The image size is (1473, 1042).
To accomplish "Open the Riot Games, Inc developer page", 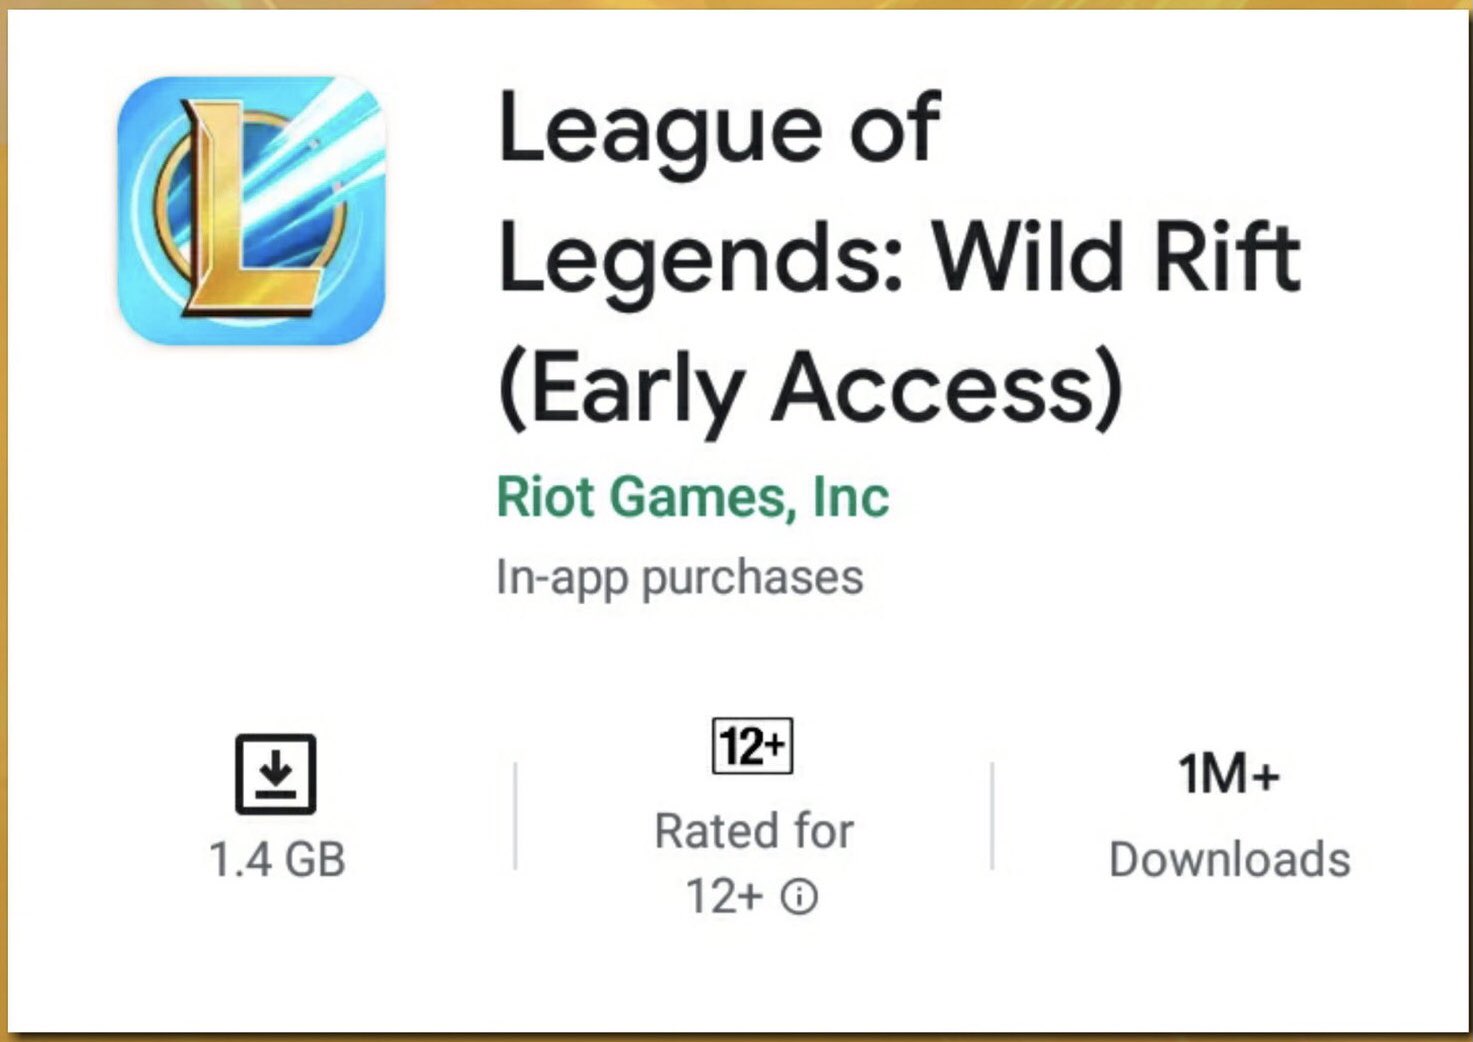I will [x=693, y=497].
